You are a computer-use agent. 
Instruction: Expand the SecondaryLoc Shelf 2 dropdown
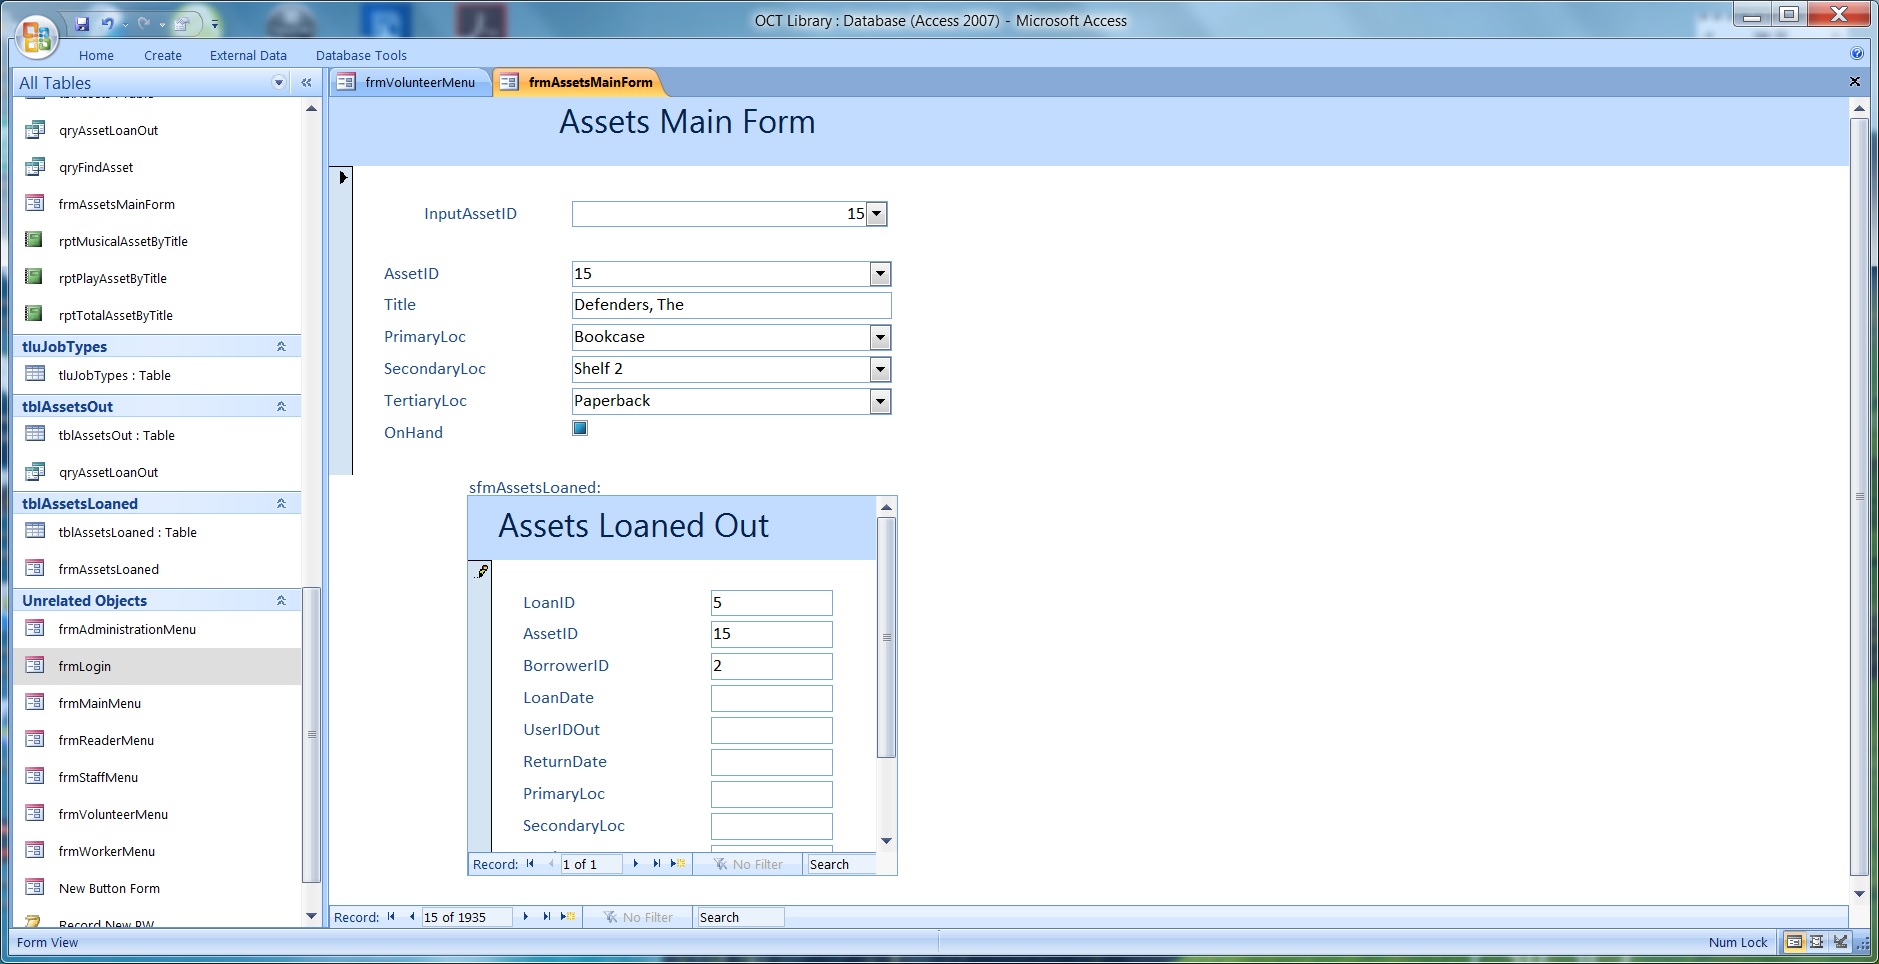tap(880, 369)
